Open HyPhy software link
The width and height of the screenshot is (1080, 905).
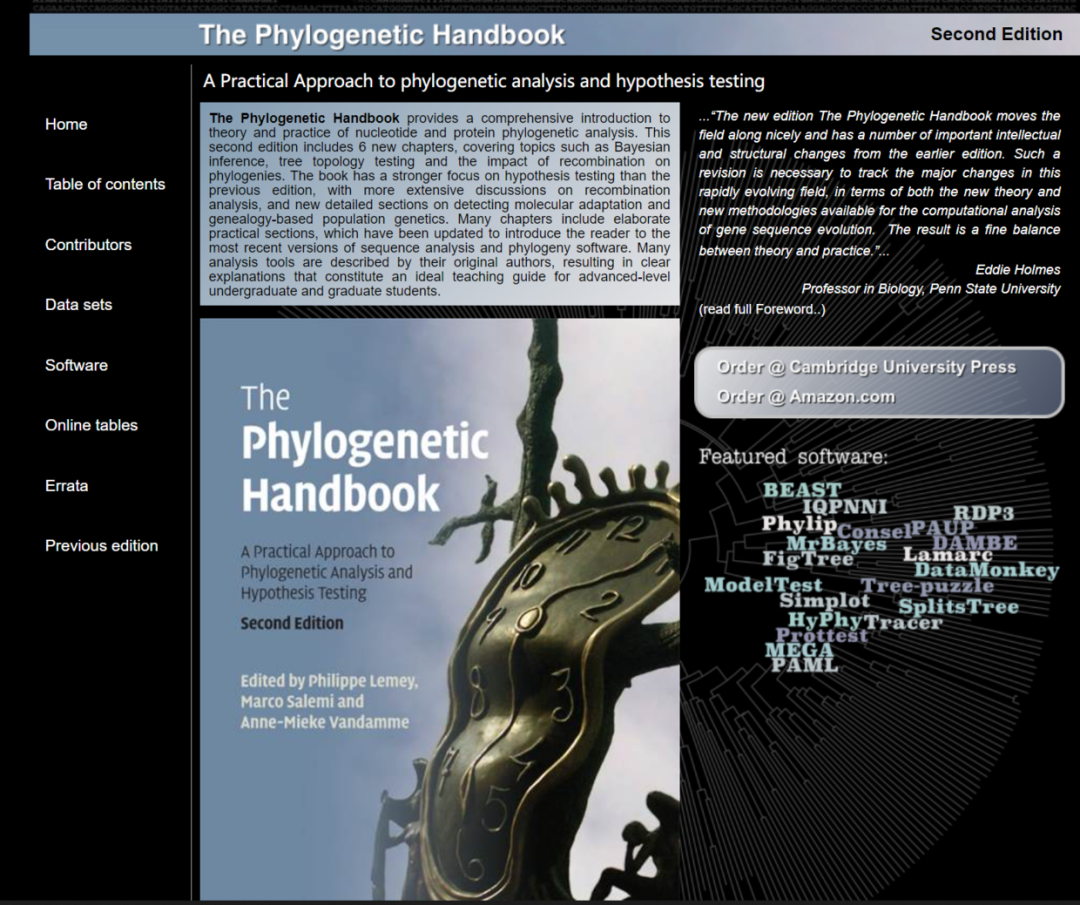pyautogui.click(x=824, y=621)
